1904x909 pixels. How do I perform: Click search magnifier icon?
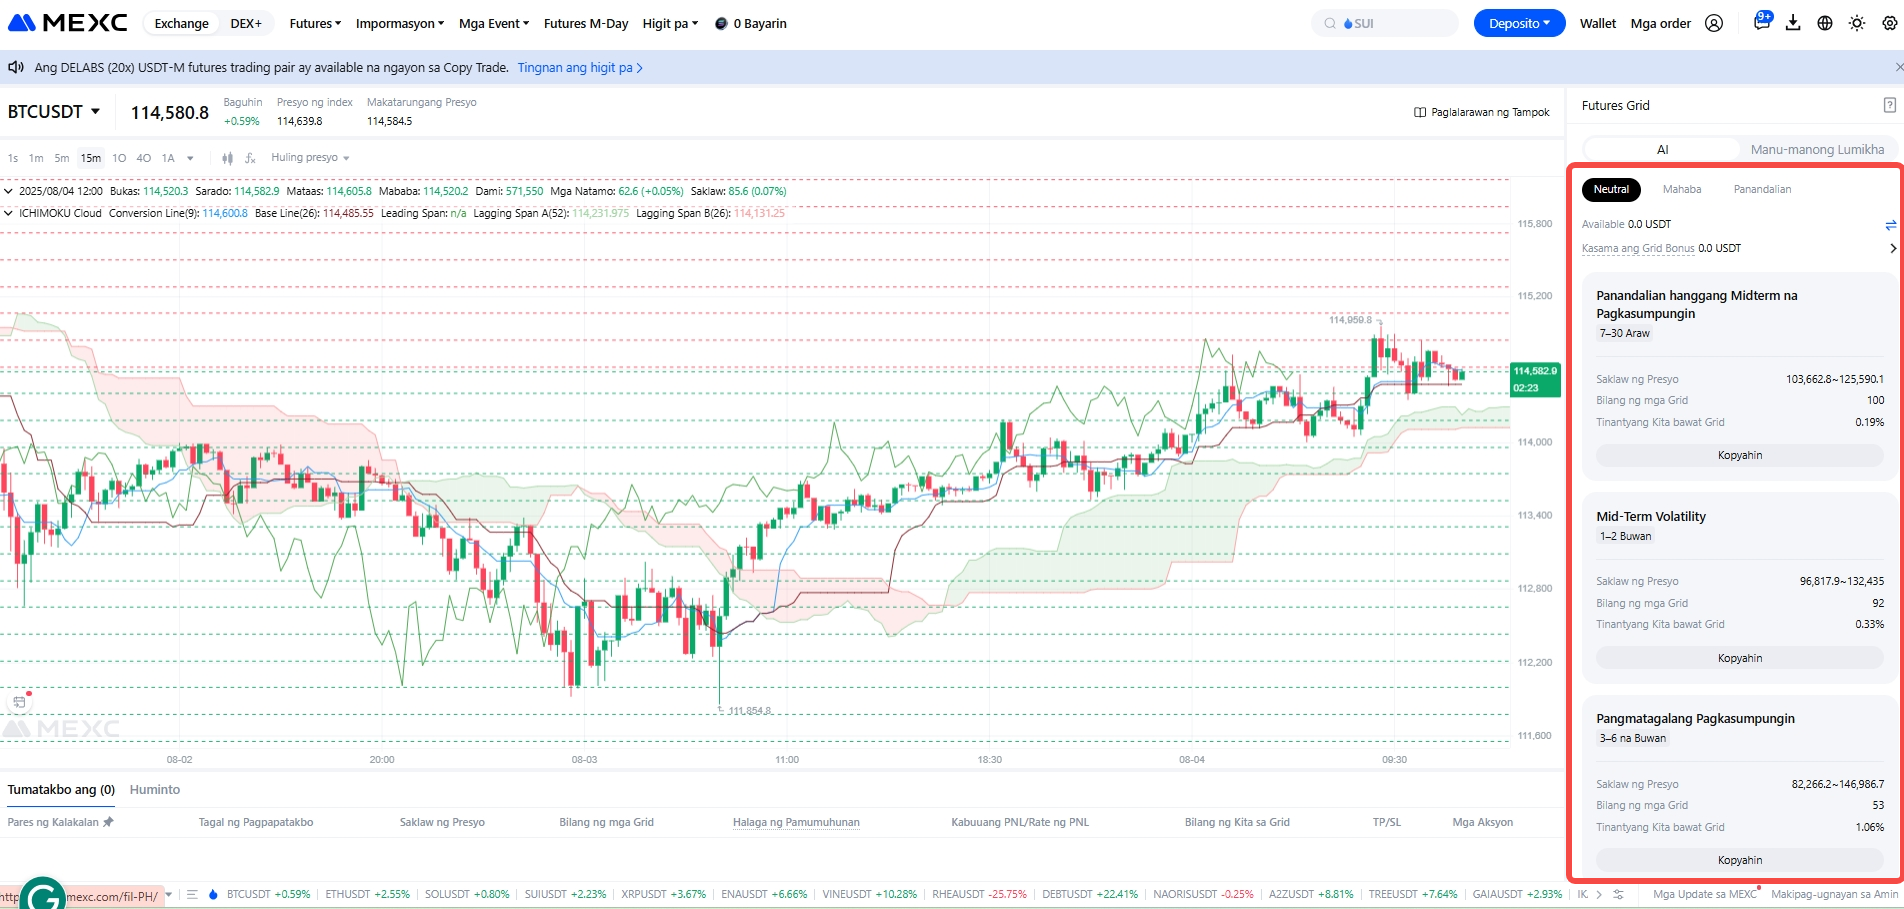pos(1330,23)
